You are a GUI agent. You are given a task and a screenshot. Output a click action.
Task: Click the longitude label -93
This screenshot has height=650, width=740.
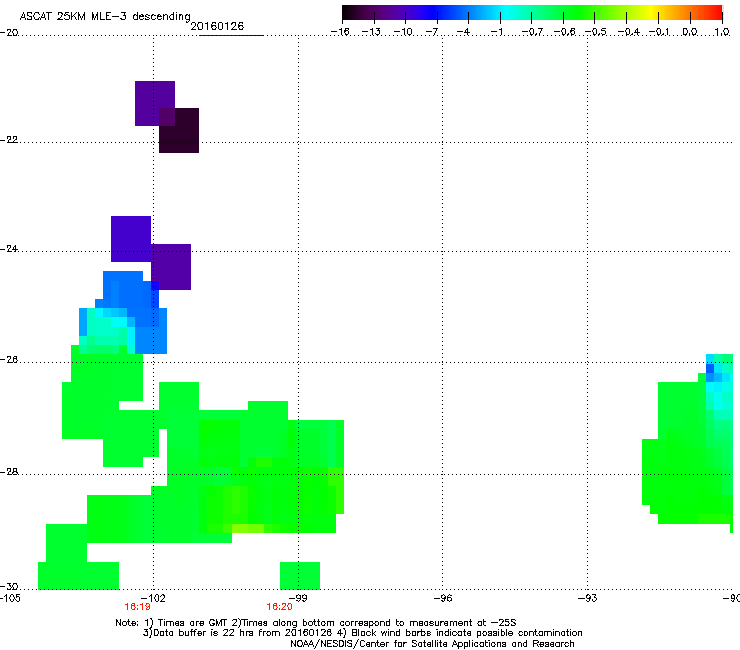(x=587, y=598)
